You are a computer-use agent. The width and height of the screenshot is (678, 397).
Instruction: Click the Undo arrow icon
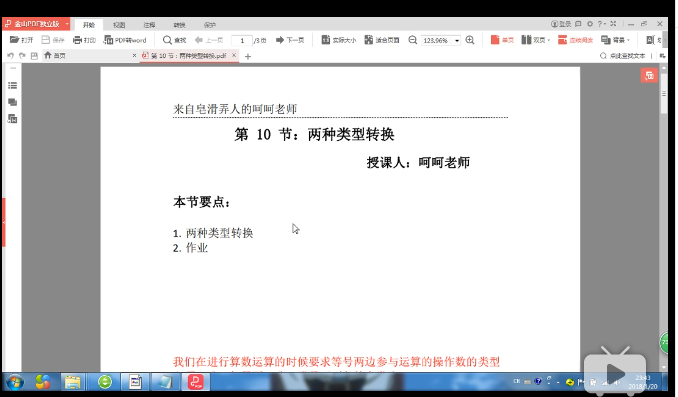point(10,55)
